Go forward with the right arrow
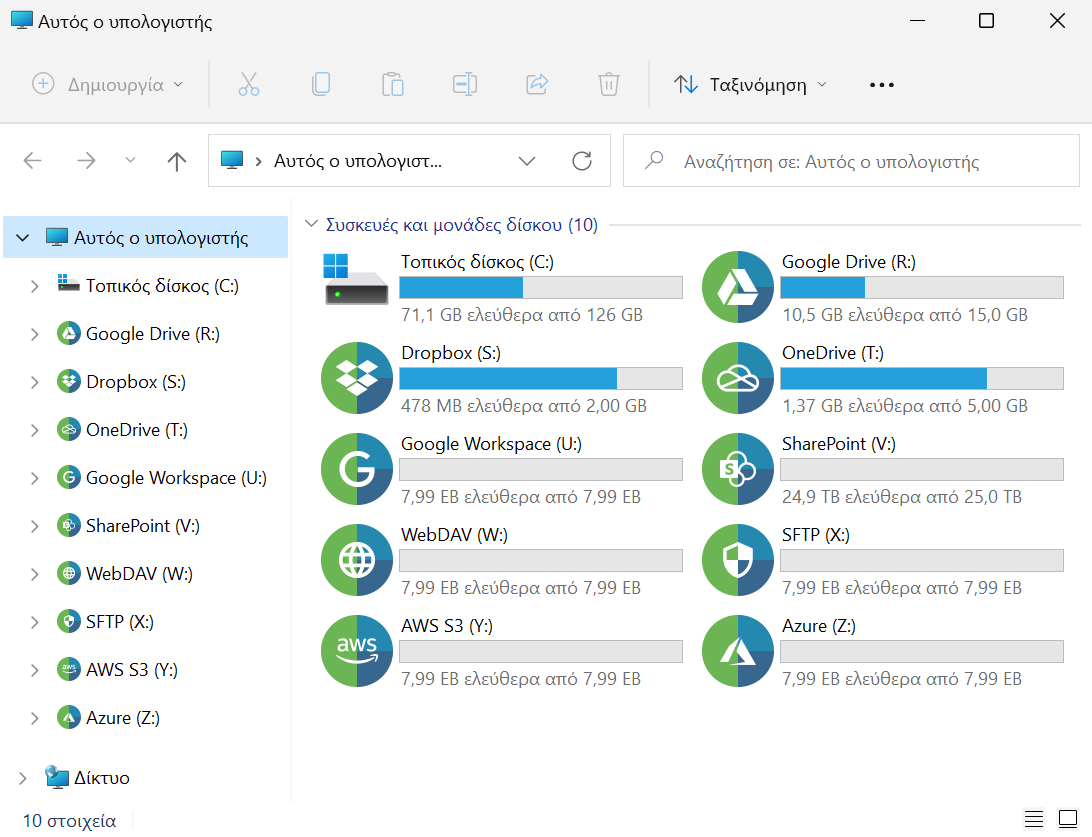 point(86,161)
